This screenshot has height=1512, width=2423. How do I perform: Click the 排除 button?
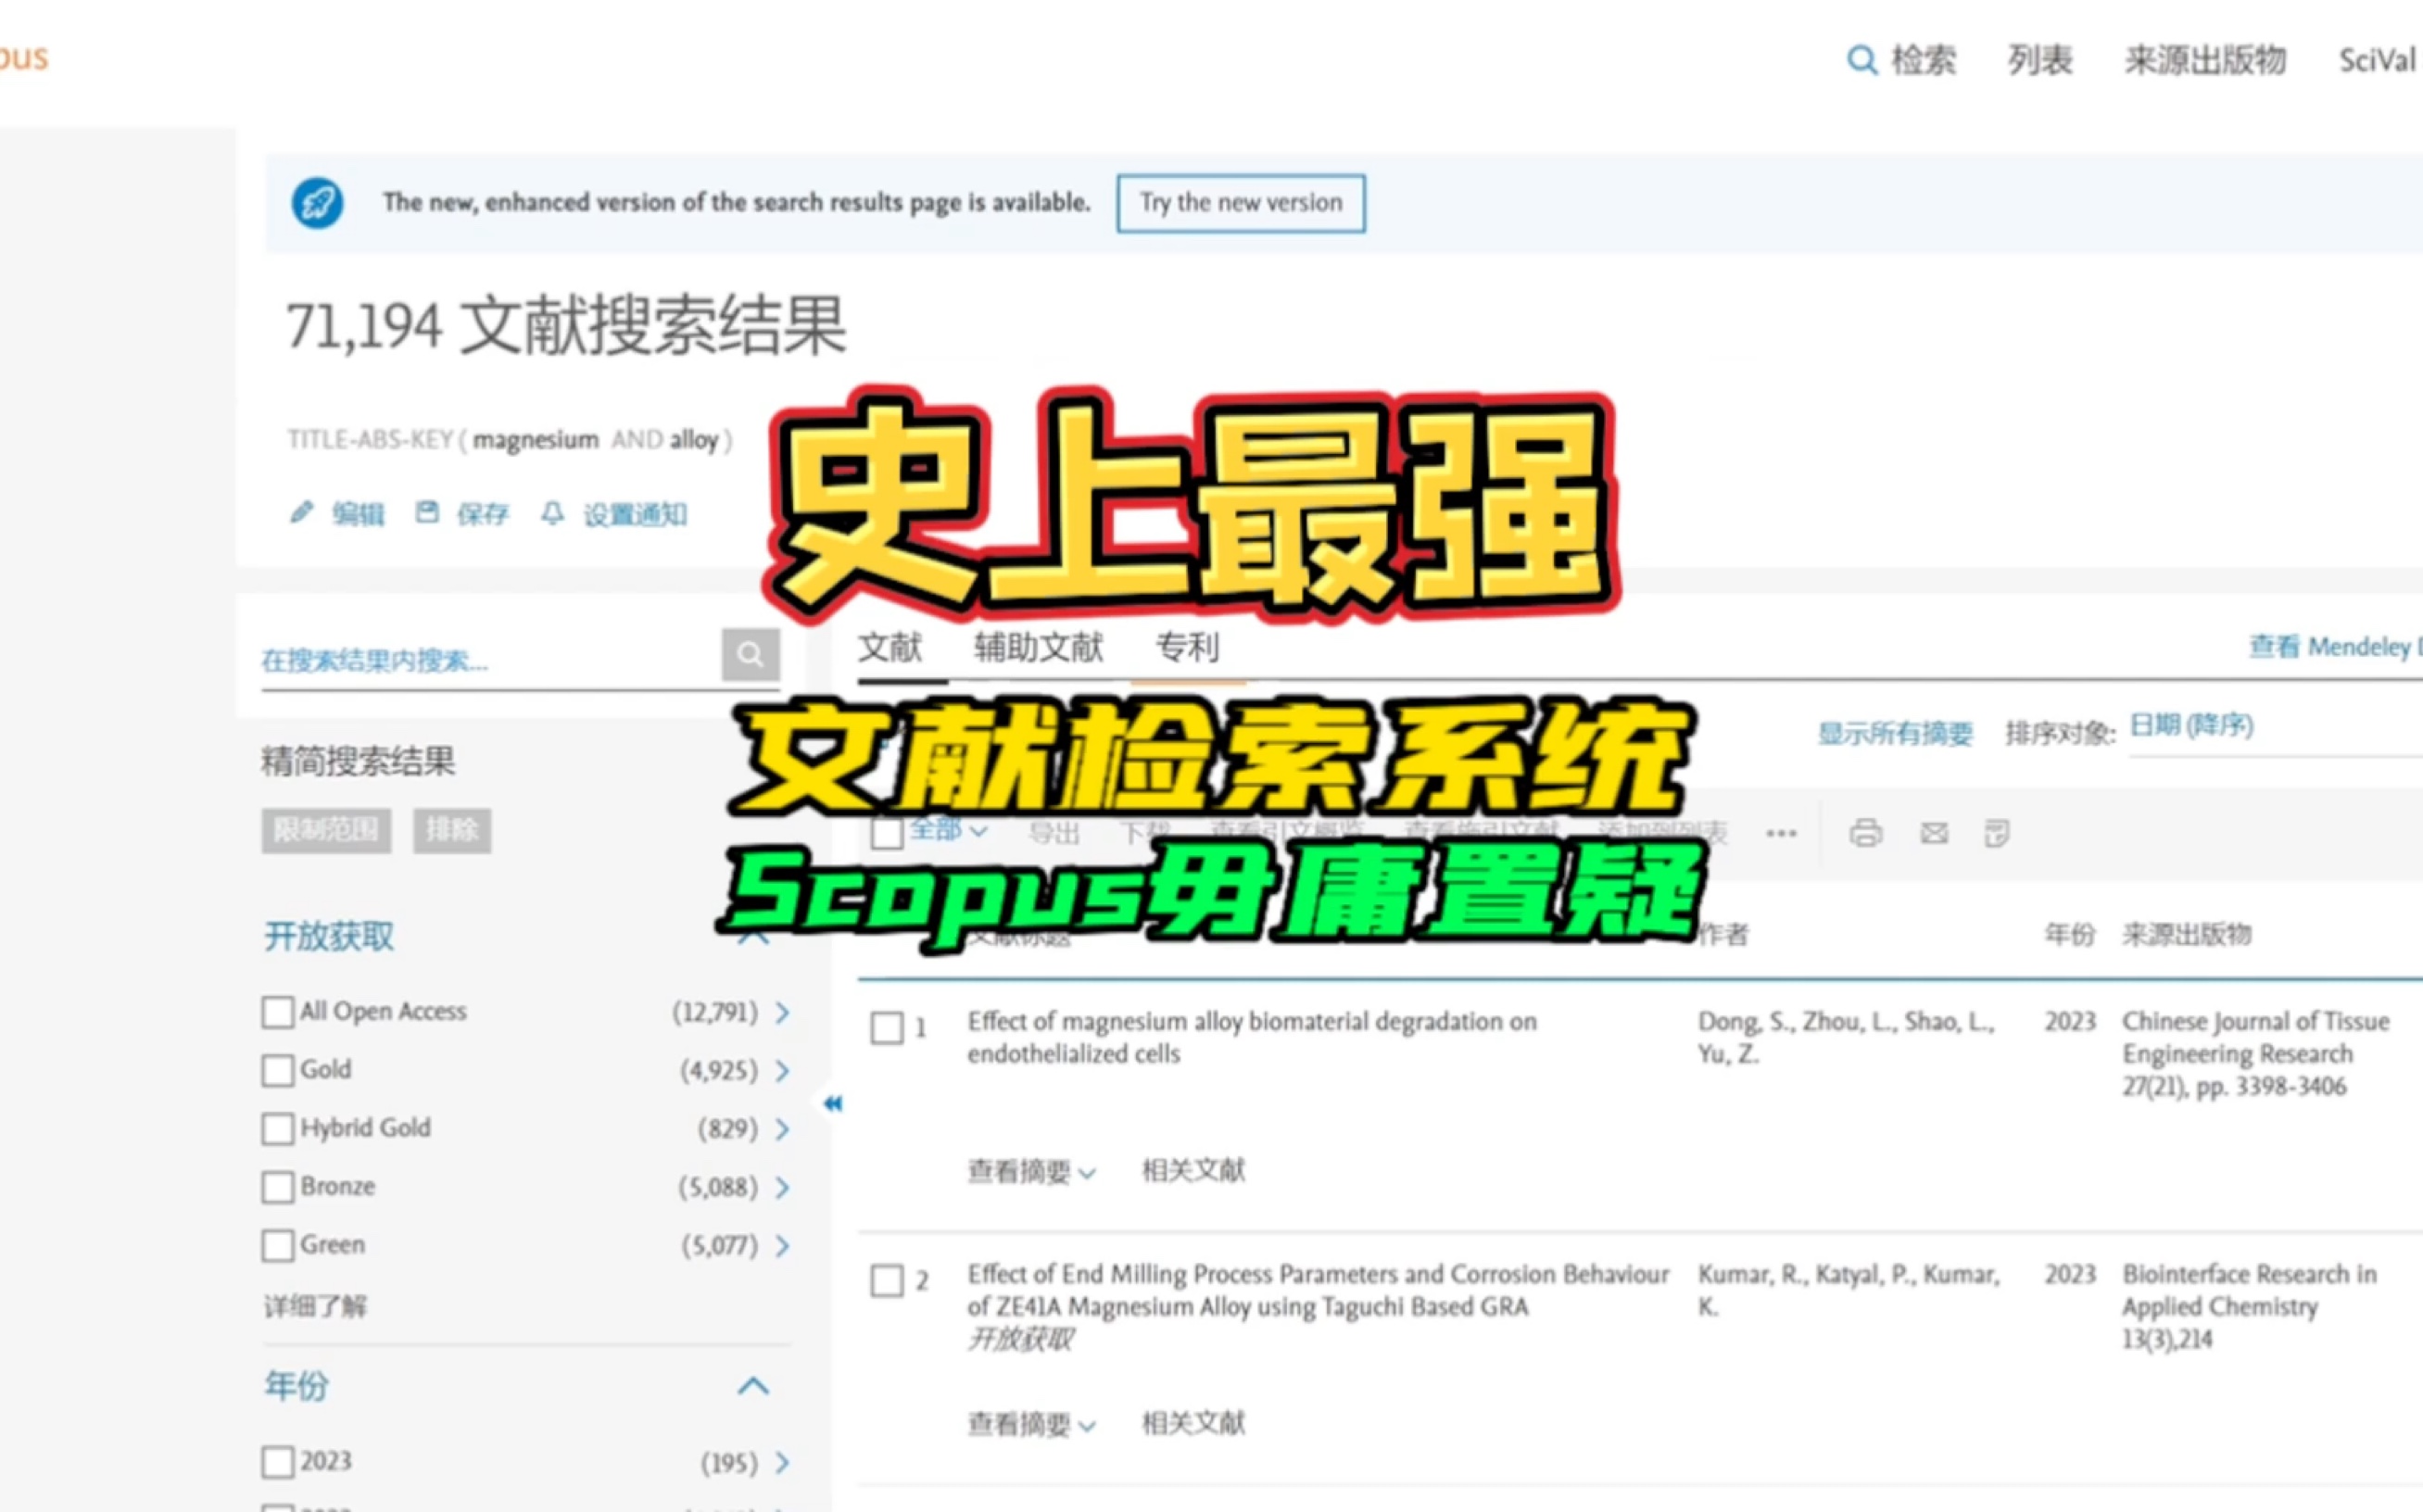452,830
